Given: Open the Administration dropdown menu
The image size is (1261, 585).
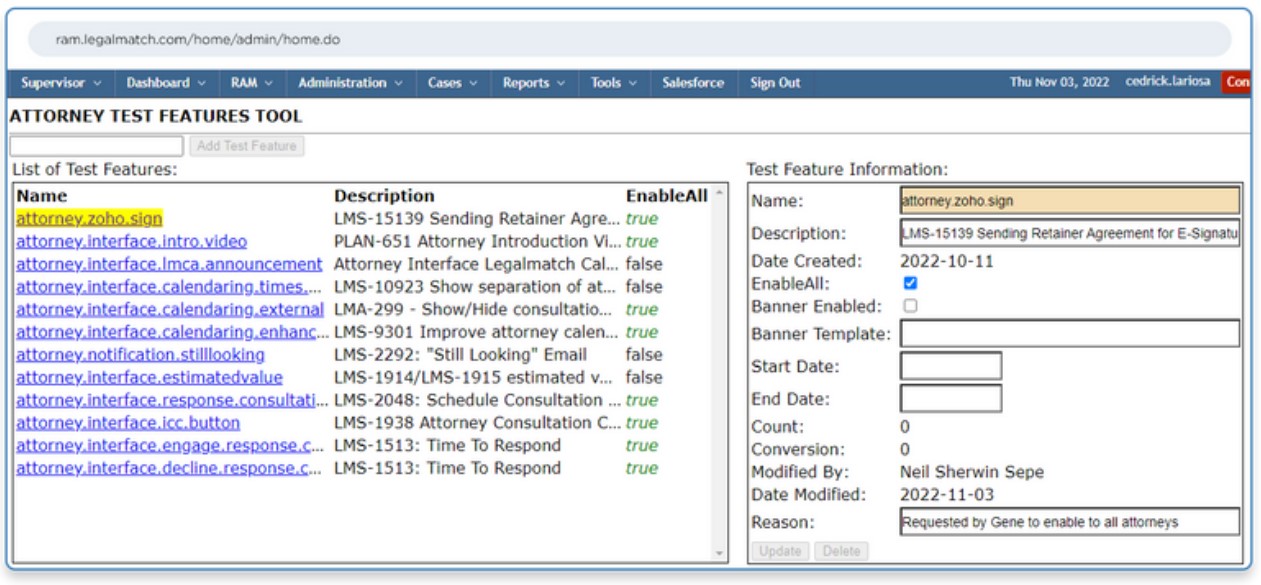Looking at the screenshot, I should coord(350,83).
